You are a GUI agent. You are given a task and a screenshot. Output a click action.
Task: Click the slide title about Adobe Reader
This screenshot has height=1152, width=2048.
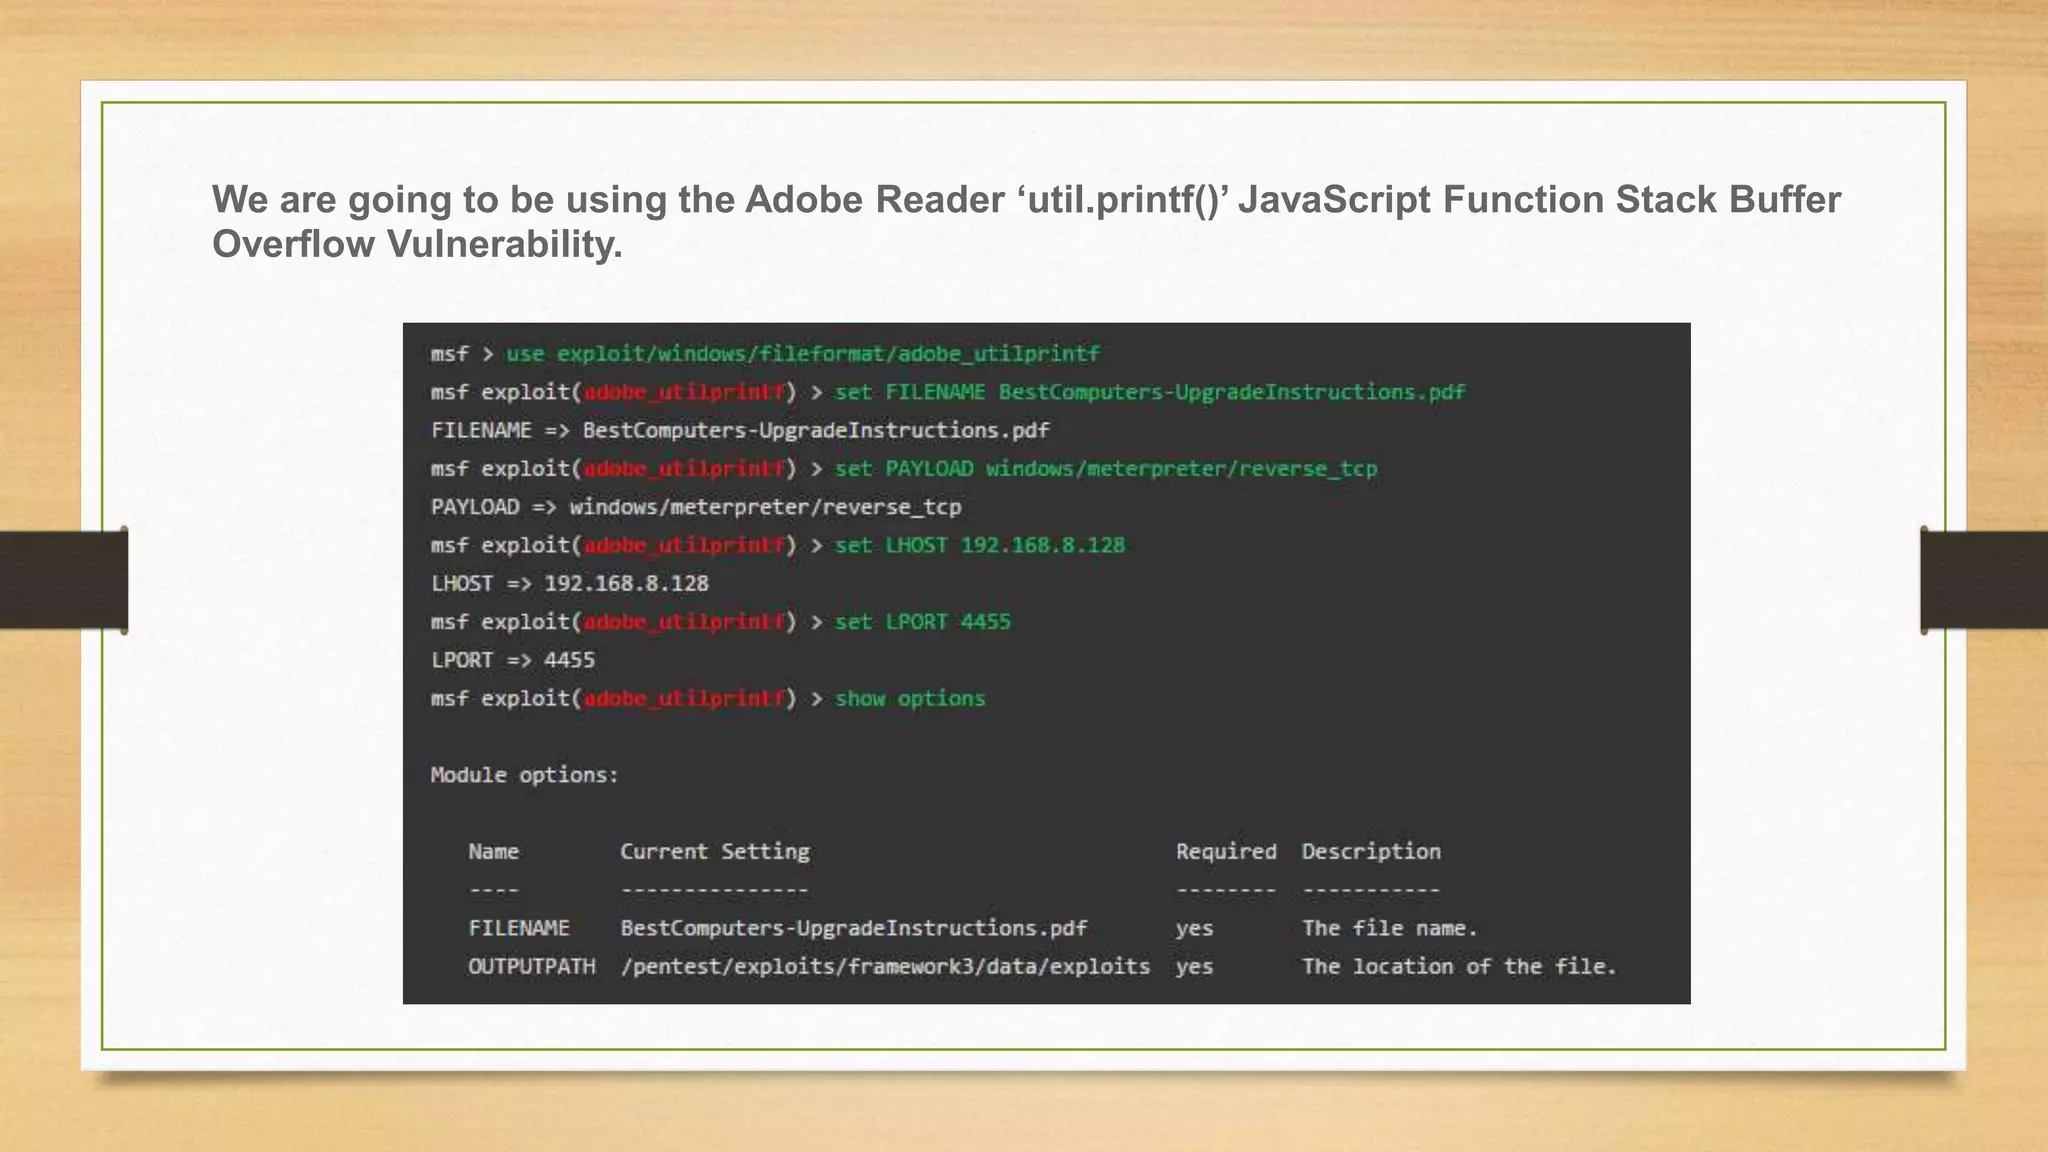[1025, 221]
